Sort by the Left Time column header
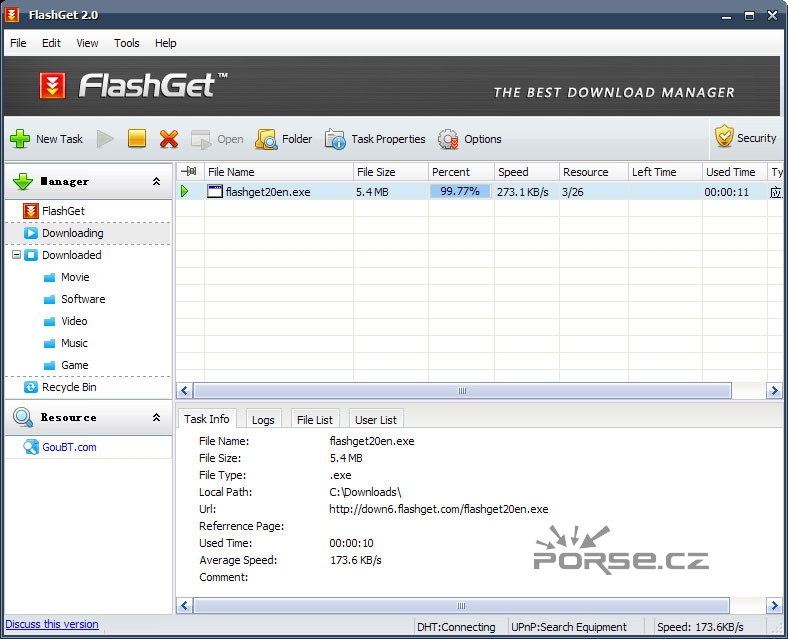Screen dimensions: 788x639 [x=665, y=172]
